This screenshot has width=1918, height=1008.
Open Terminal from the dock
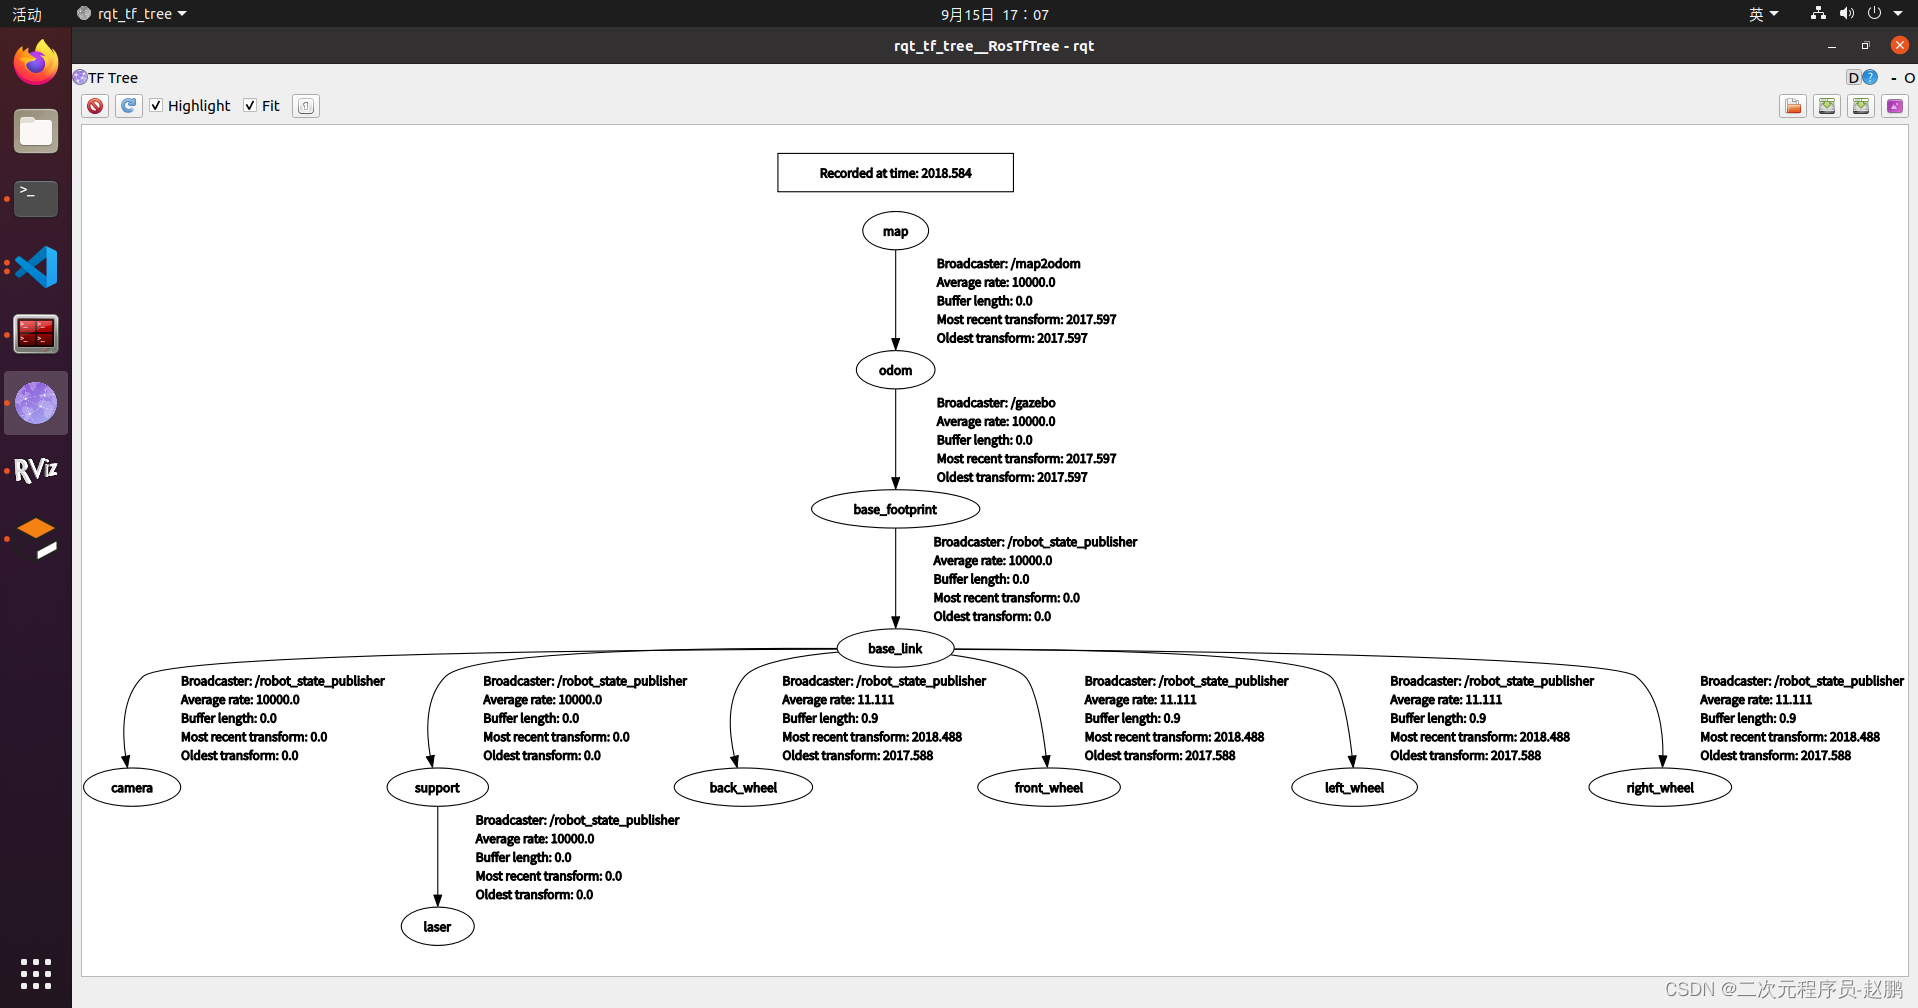(x=36, y=199)
